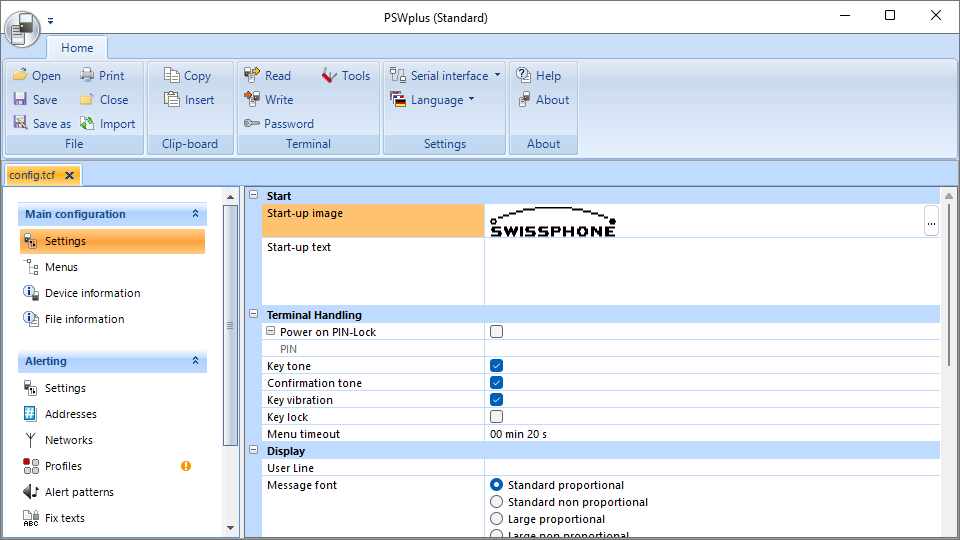This screenshot has height=540, width=960.
Task: Click the Write to terminal icon
Action: point(252,100)
